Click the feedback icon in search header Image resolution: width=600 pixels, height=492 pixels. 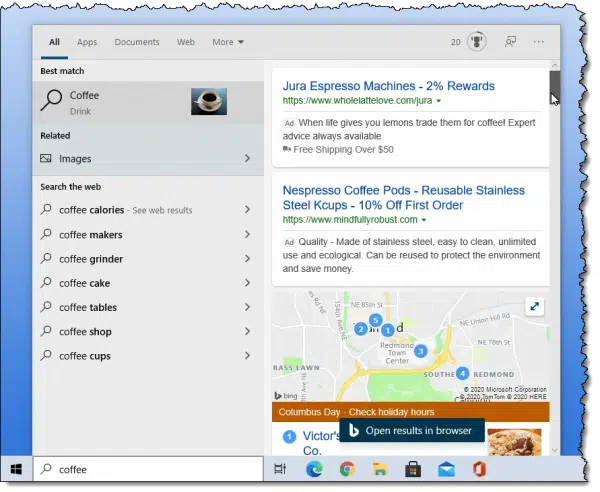[510, 42]
